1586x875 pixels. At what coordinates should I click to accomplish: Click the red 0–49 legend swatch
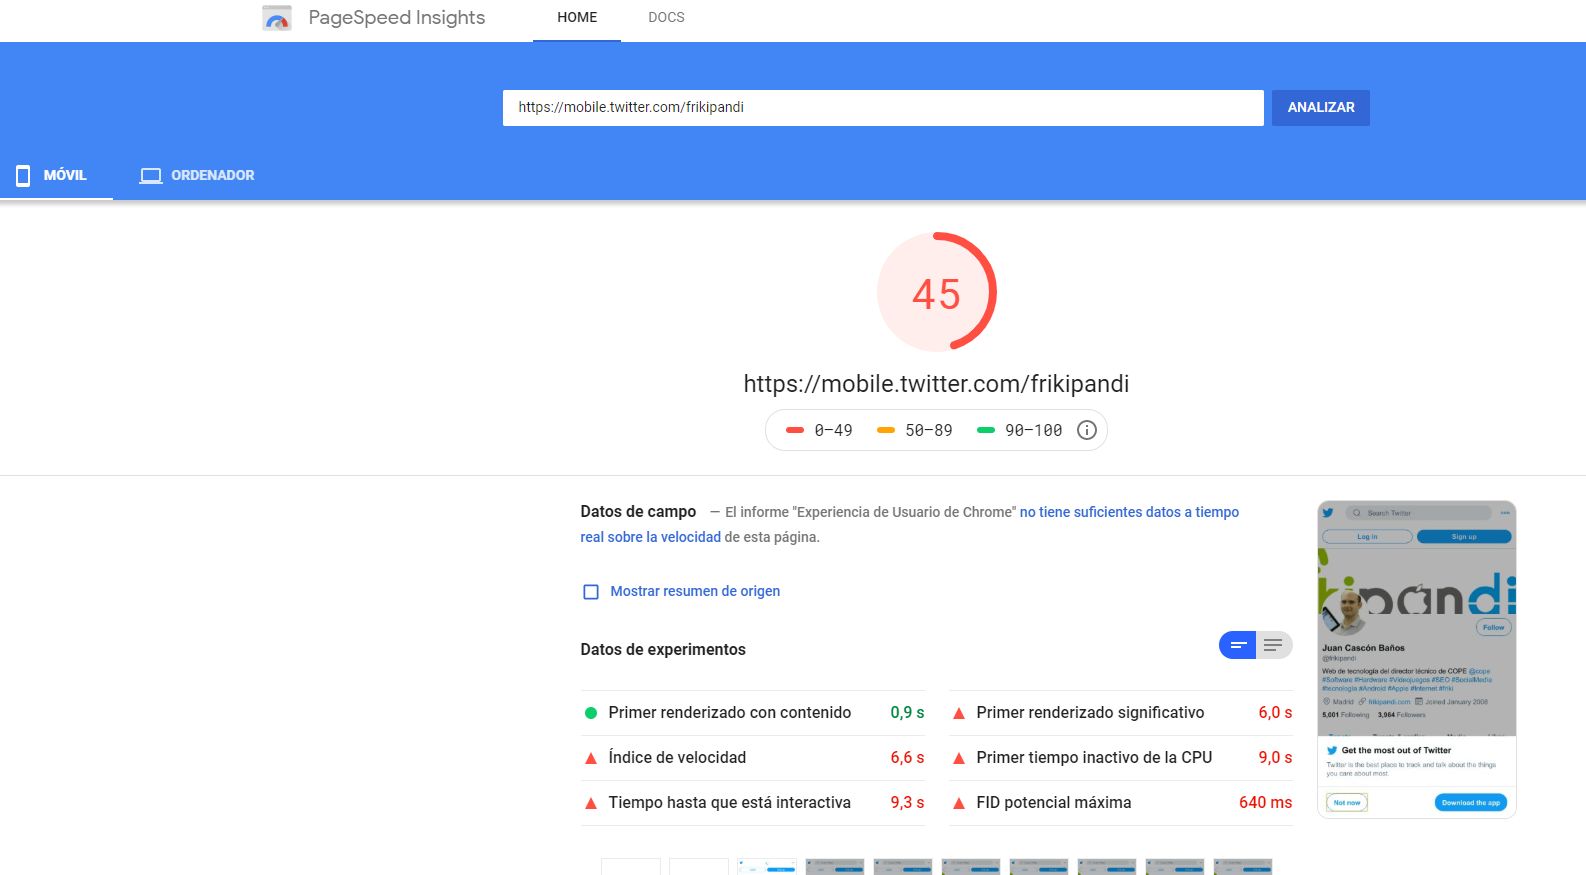point(795,430)
